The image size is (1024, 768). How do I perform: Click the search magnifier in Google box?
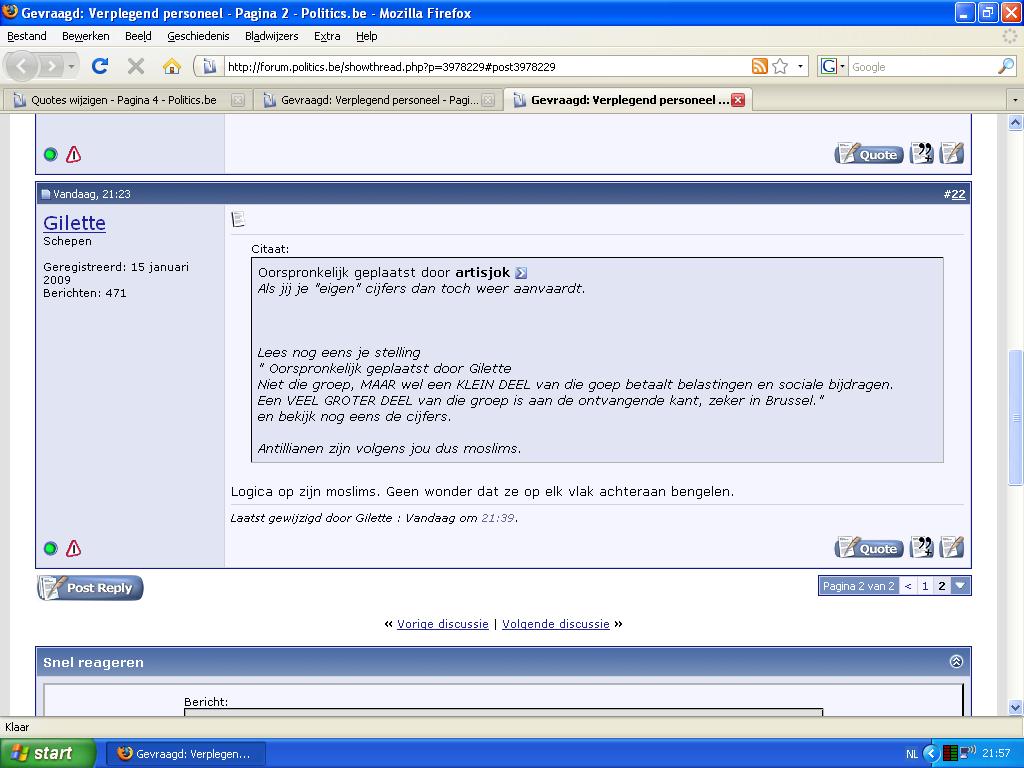[1005, 67]
